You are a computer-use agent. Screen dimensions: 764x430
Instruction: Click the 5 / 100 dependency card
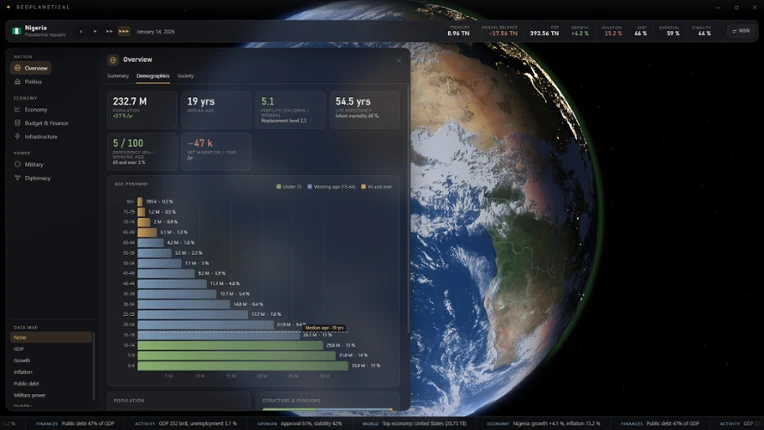click(x=142, y=151)
